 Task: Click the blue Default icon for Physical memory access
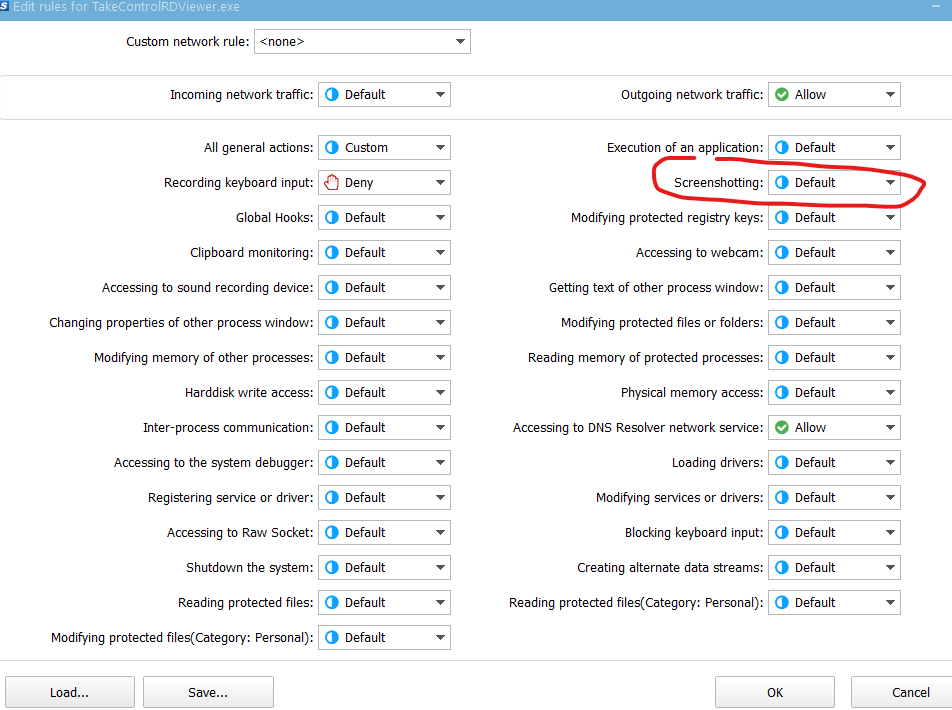[782, 393]
